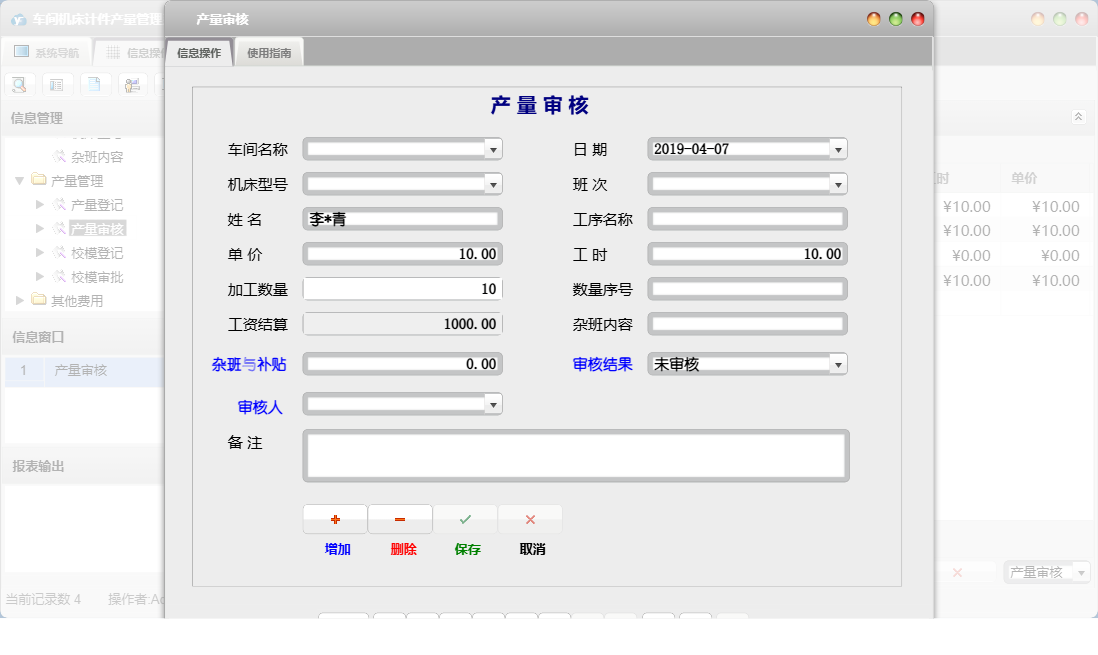Click the minus icon to delete record
The width and height of the screenshot is (1098, 655).
point(399,519)
